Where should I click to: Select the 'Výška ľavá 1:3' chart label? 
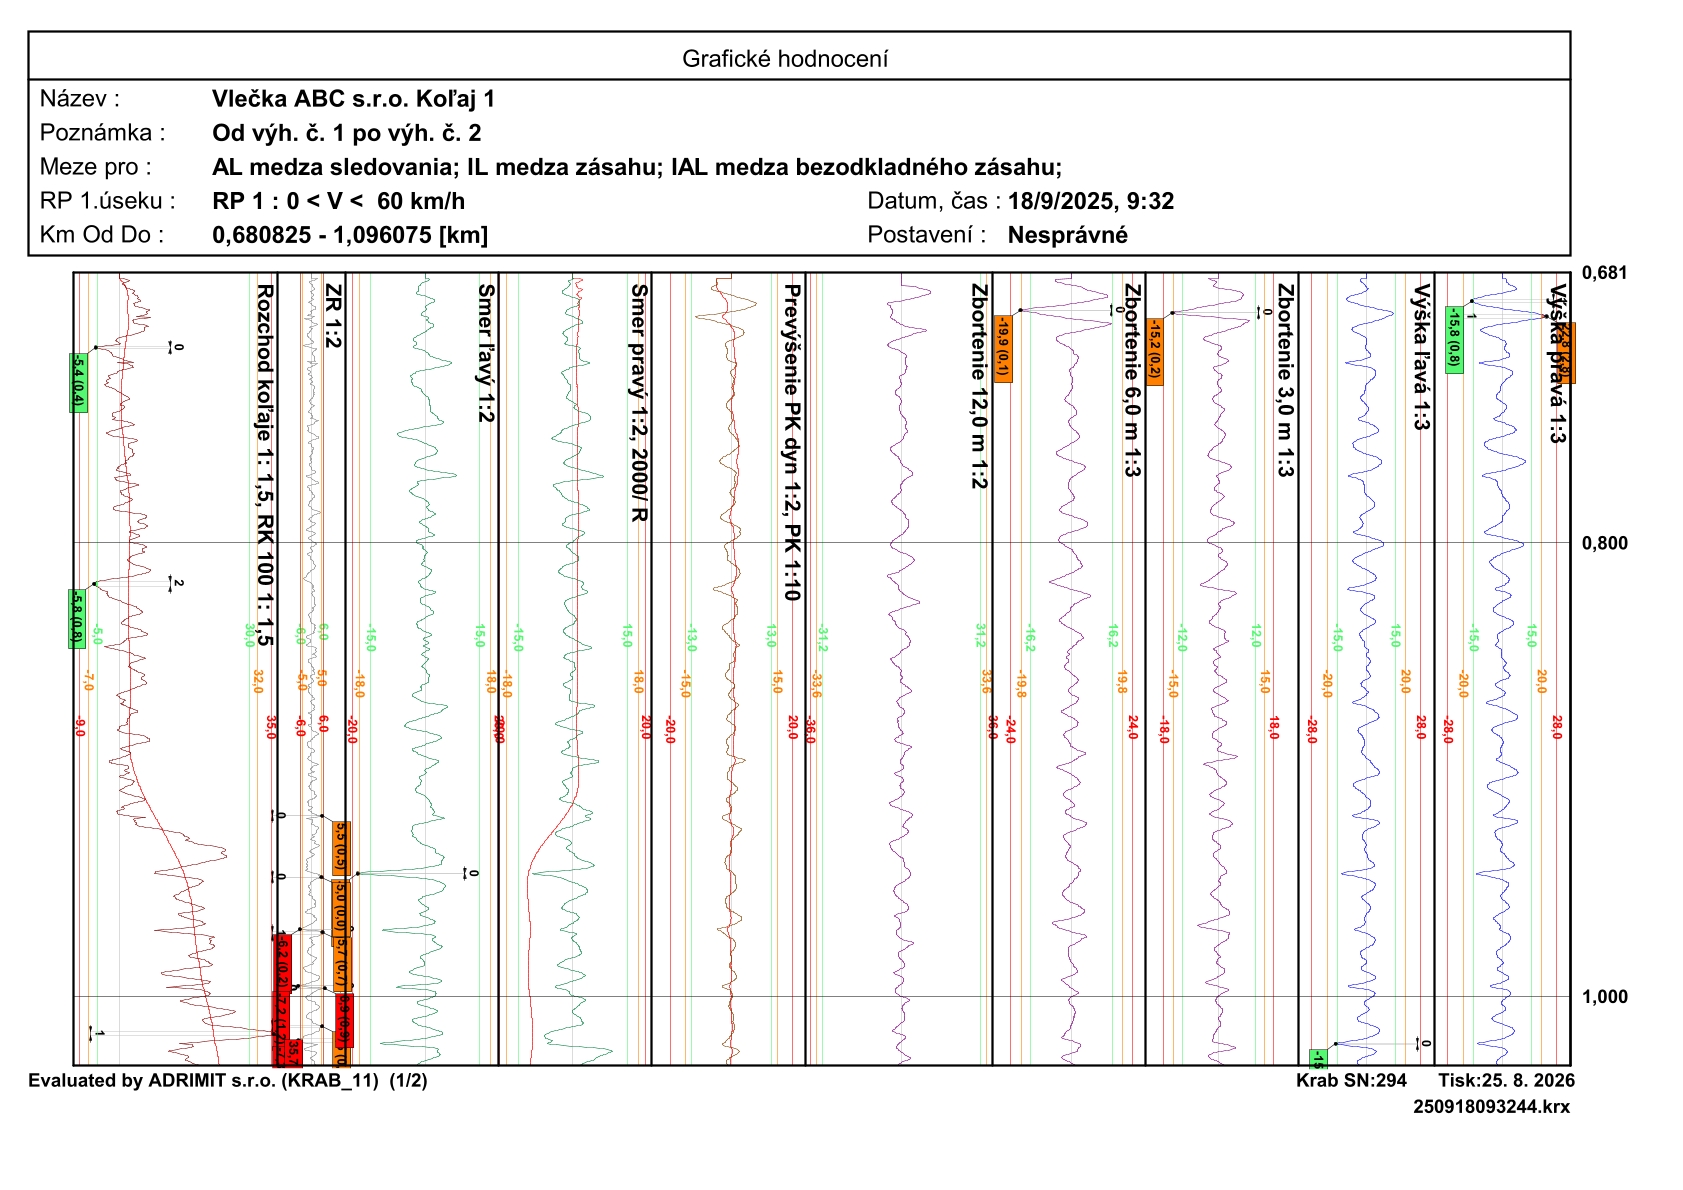pyautogui.click(x=1421, y=357)
